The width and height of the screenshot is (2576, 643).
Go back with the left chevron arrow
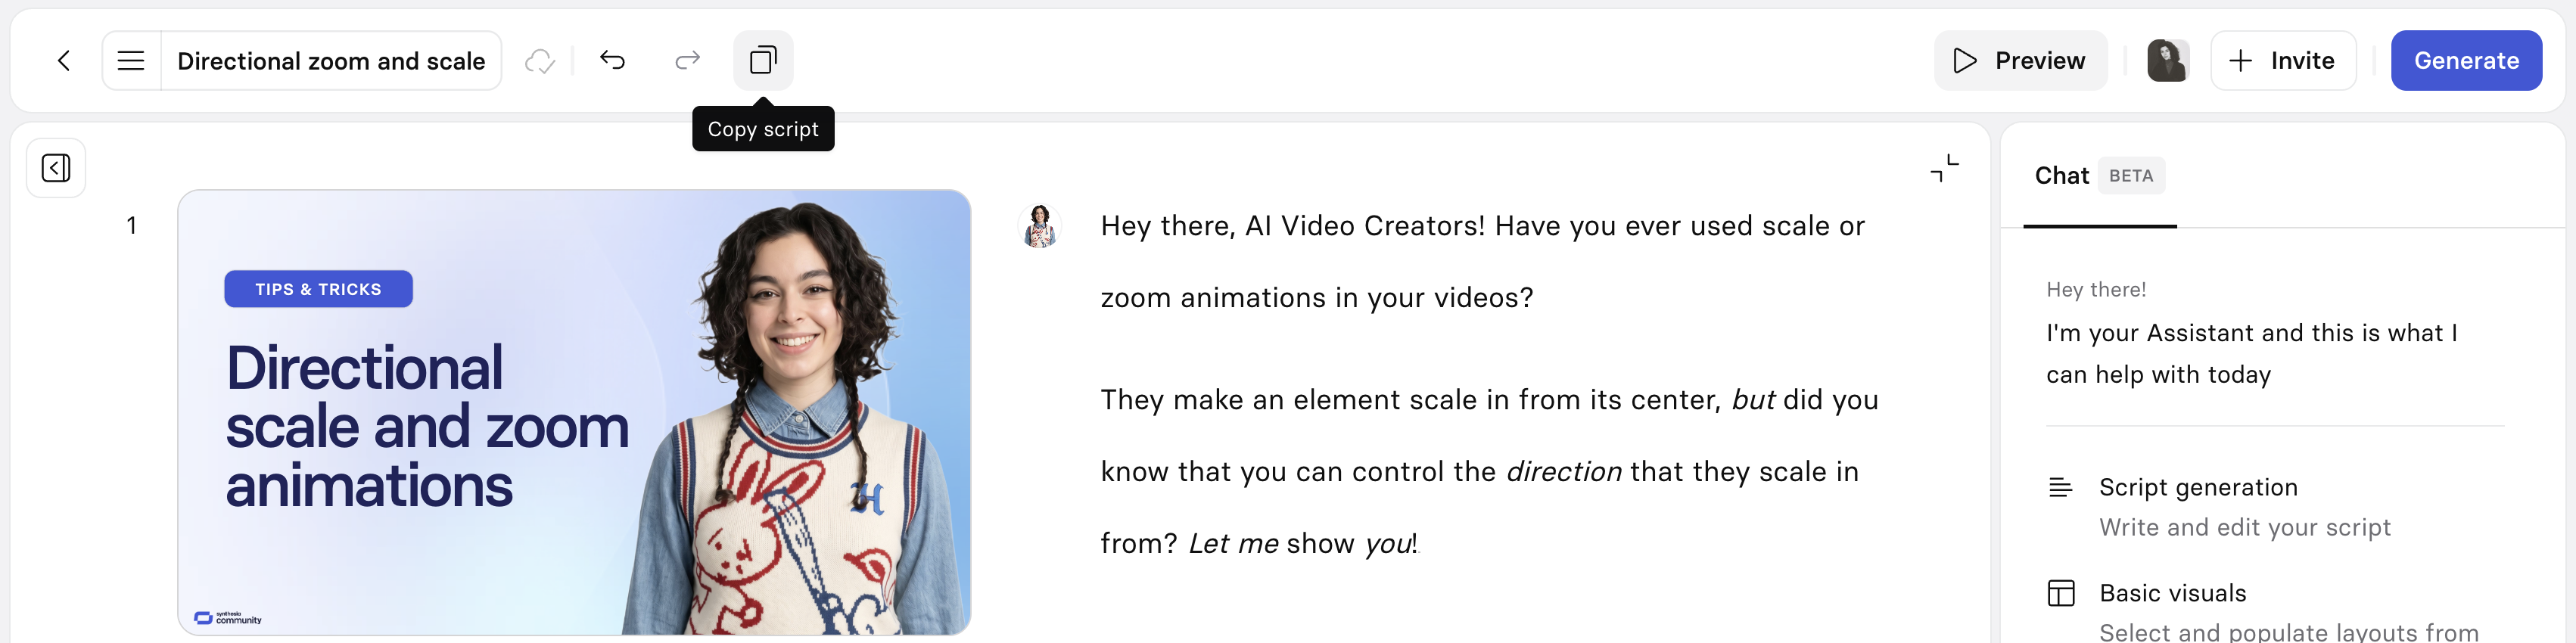coord(64,61)
